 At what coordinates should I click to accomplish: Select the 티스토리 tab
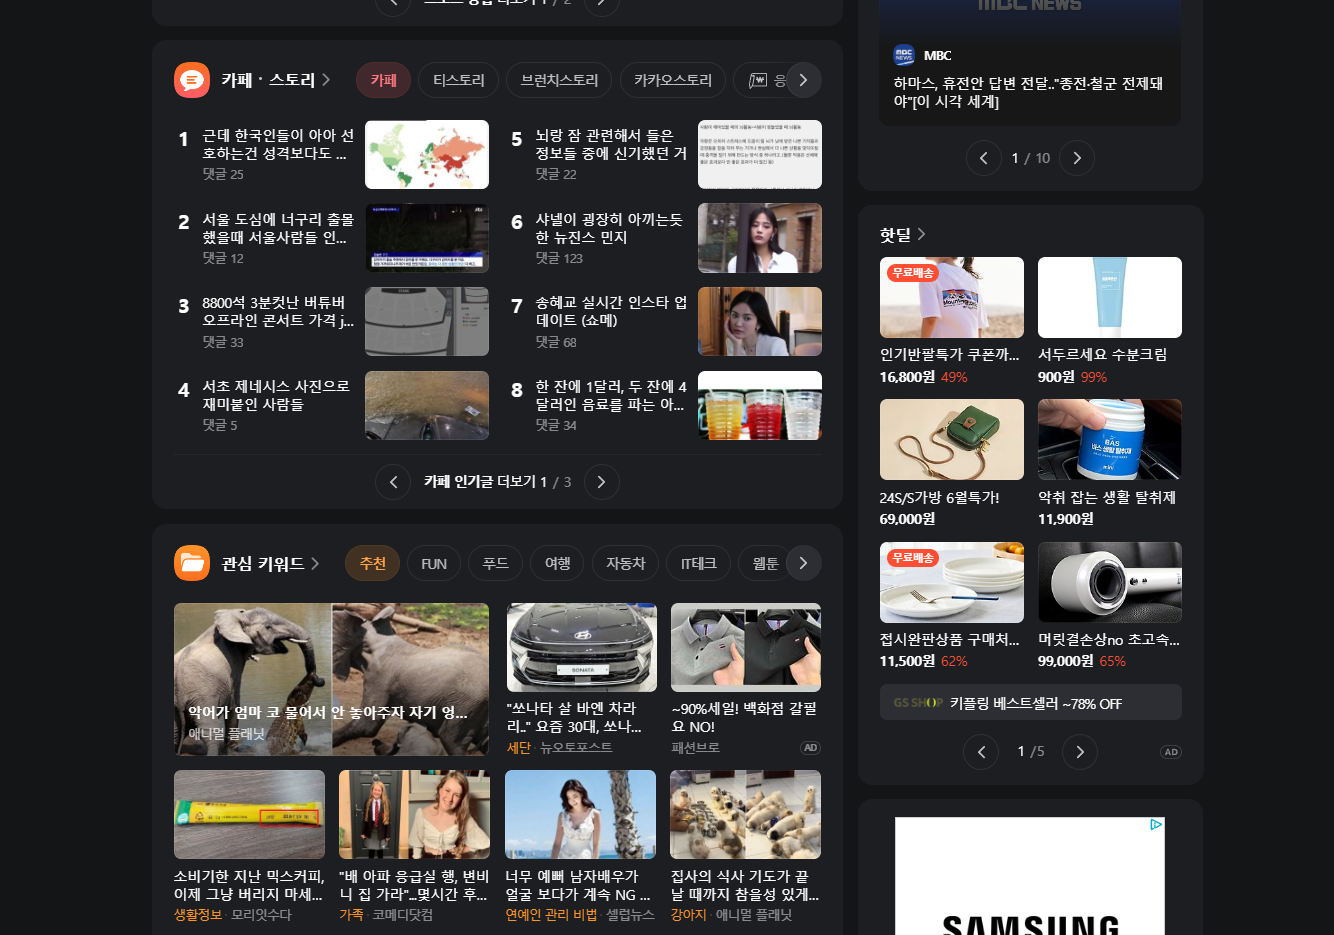459,80
